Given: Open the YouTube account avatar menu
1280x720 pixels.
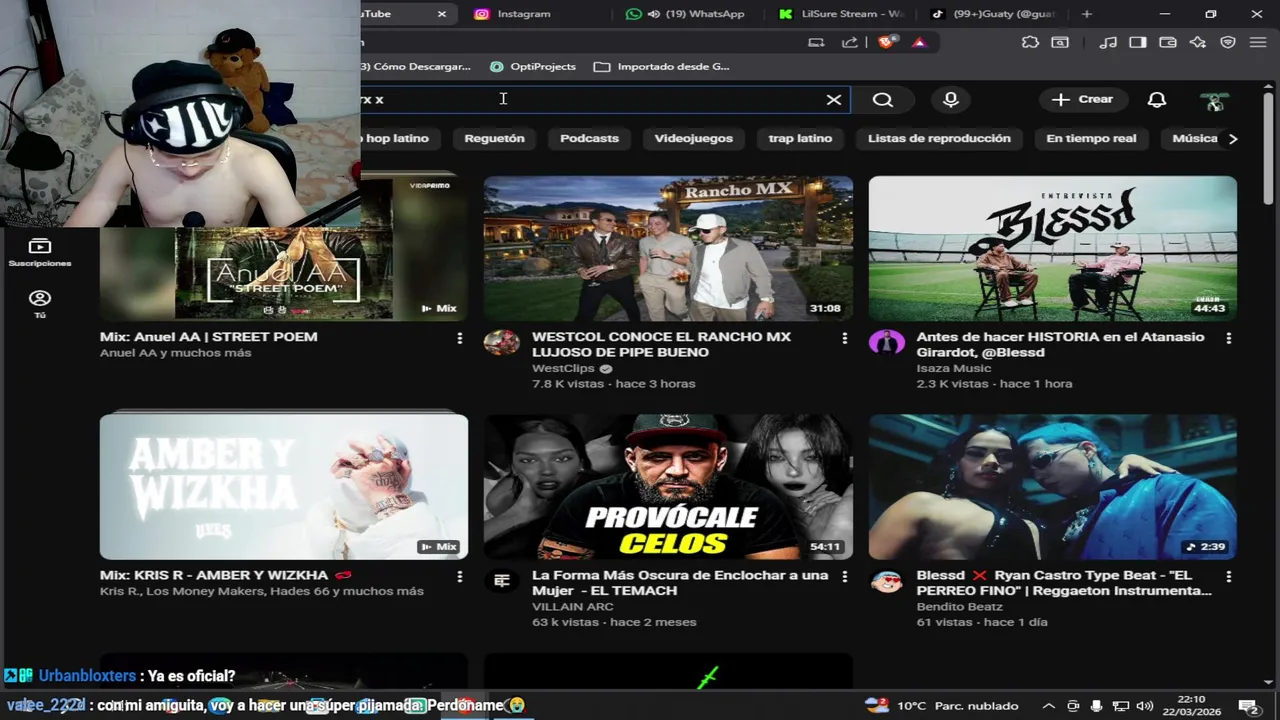Looking at the screenshot, I should point(1215,100).
